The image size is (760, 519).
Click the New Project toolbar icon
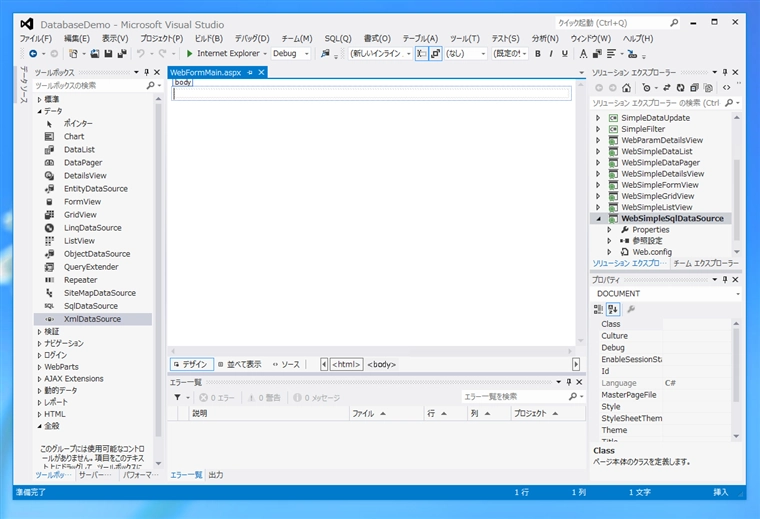pyautogui.click(x=73, y=54)
